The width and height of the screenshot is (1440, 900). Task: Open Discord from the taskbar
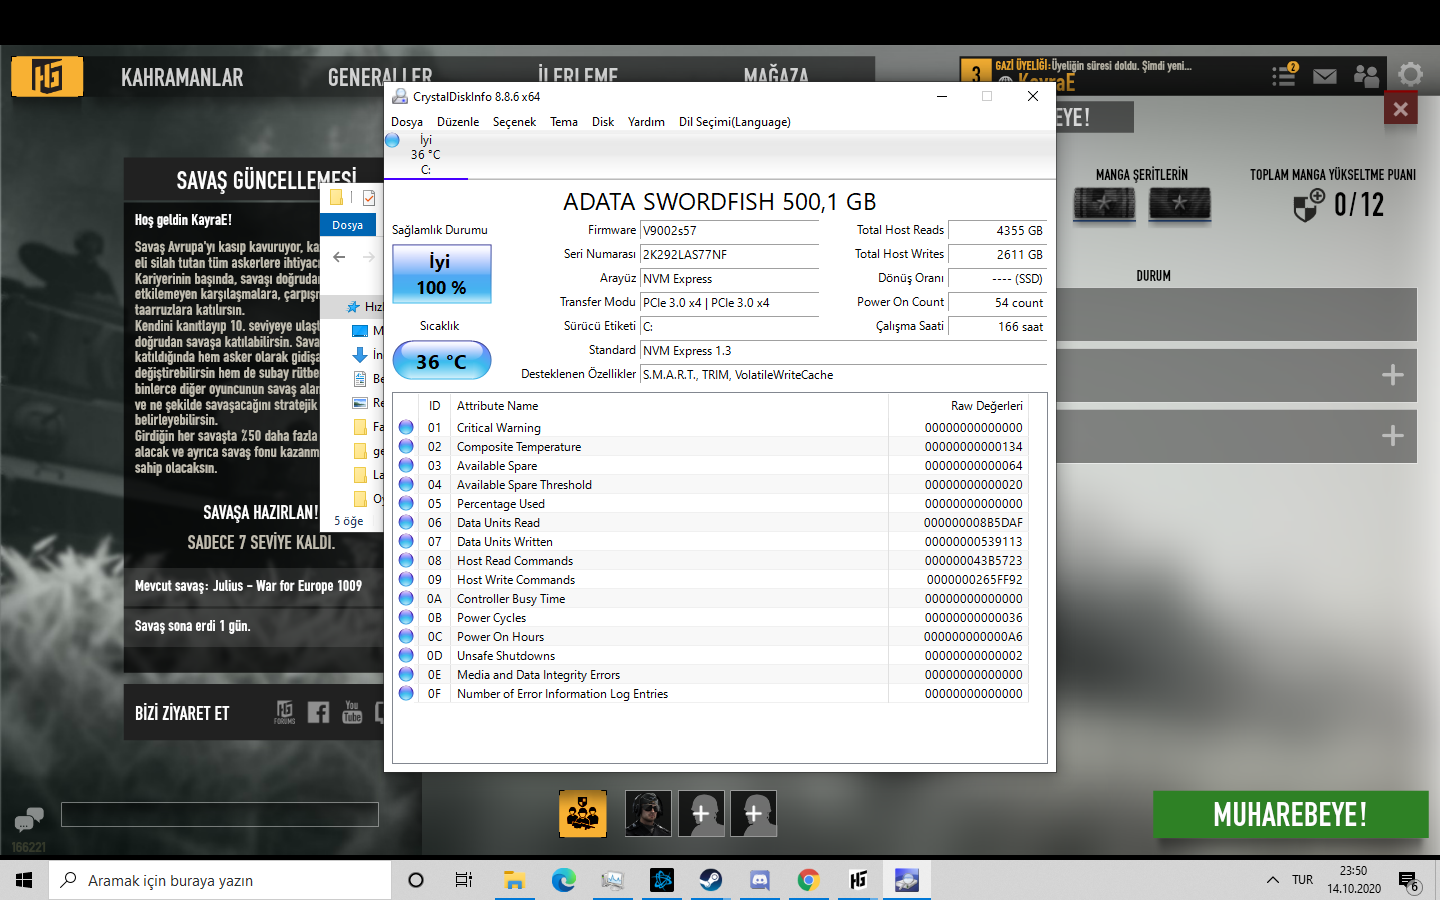coord(760,880)
